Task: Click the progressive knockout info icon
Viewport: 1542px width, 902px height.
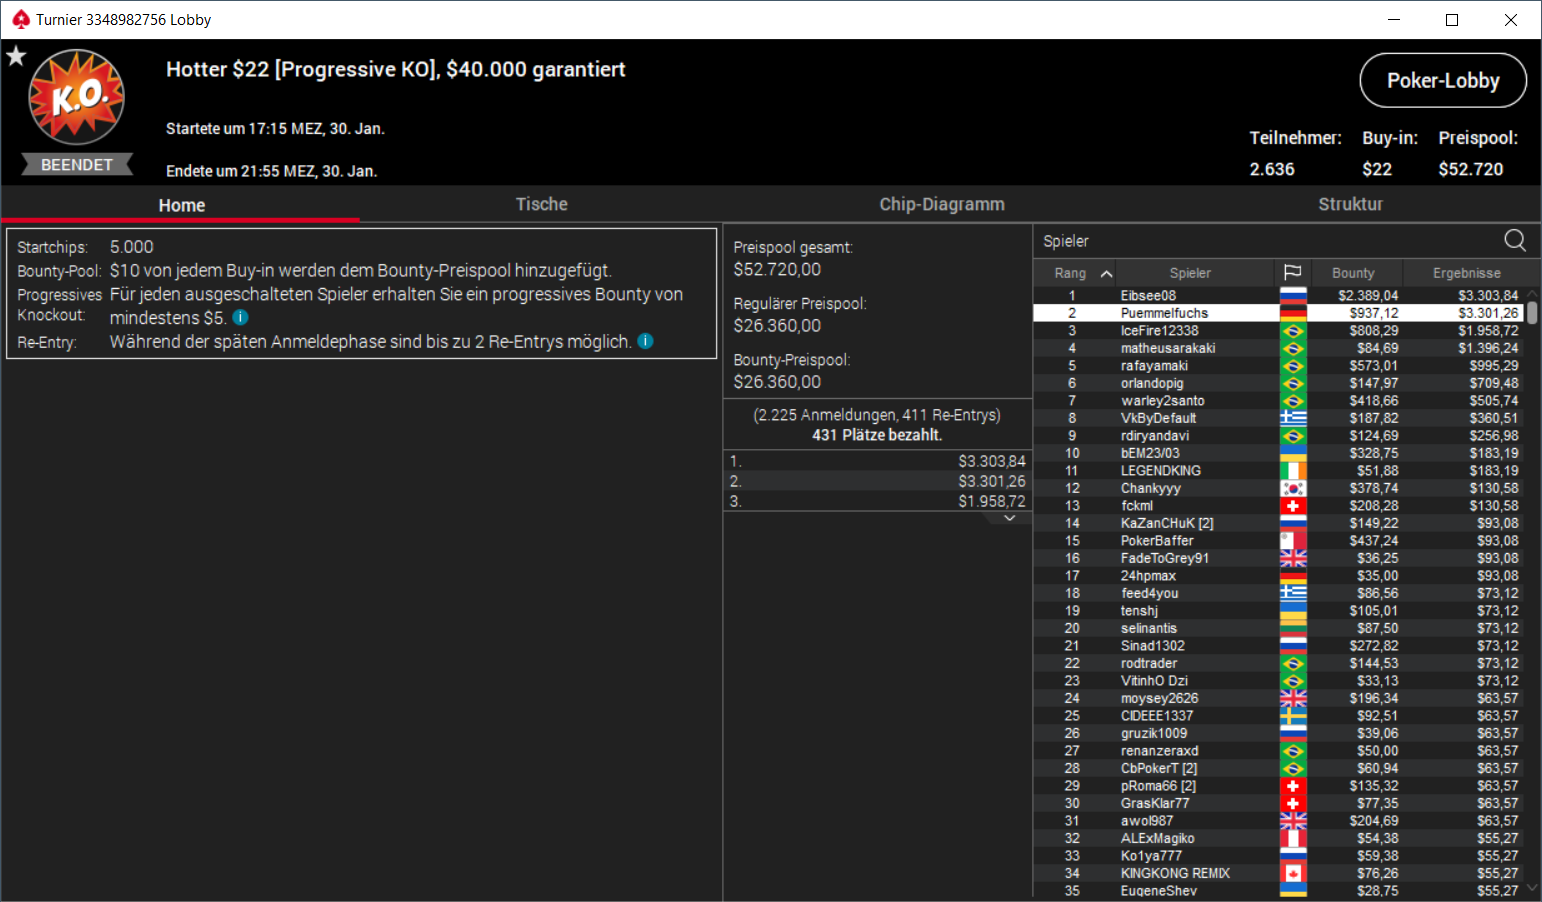Action: 241,317
